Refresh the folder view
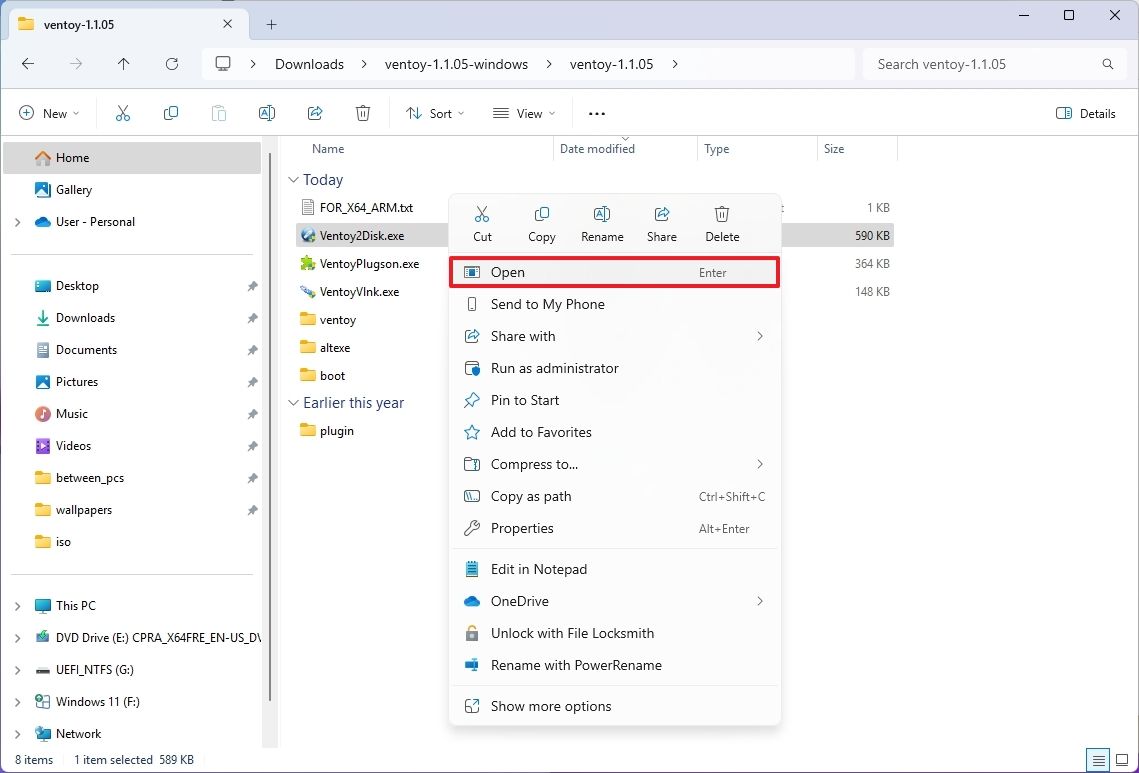 pyautogui.click(x=171, y=63)
